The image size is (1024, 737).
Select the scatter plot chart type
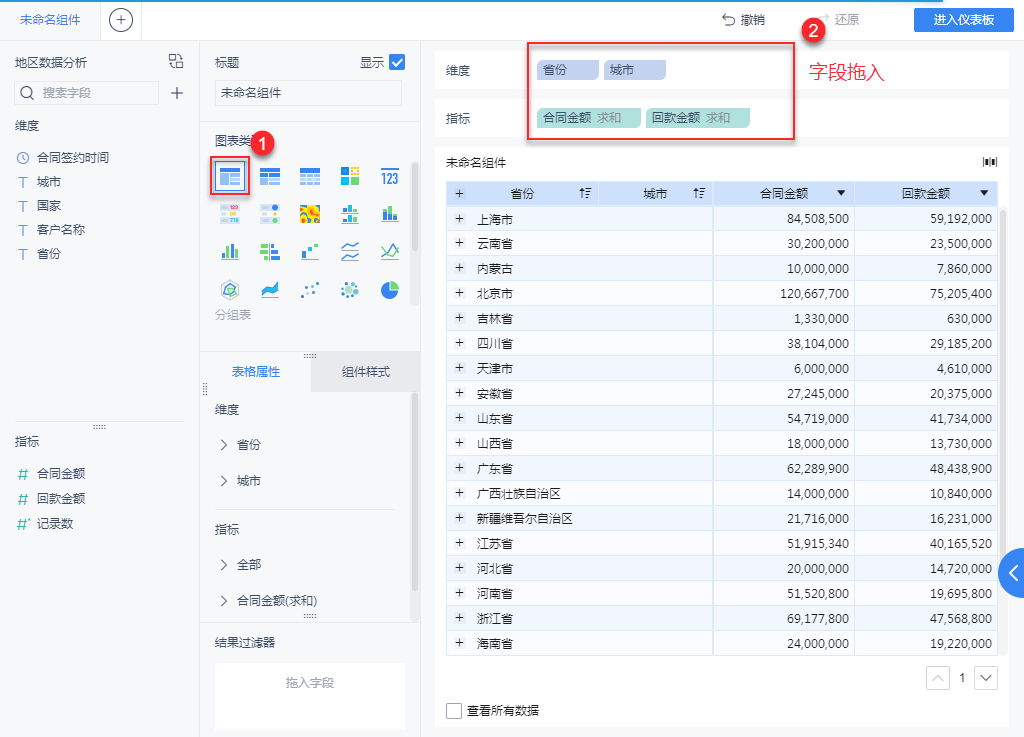tap(310, 289)
